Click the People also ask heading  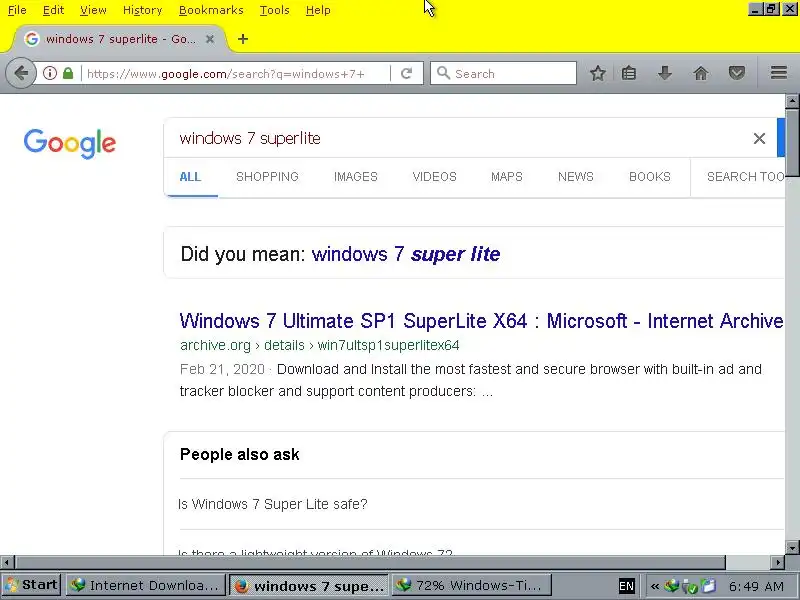(239, 454)
